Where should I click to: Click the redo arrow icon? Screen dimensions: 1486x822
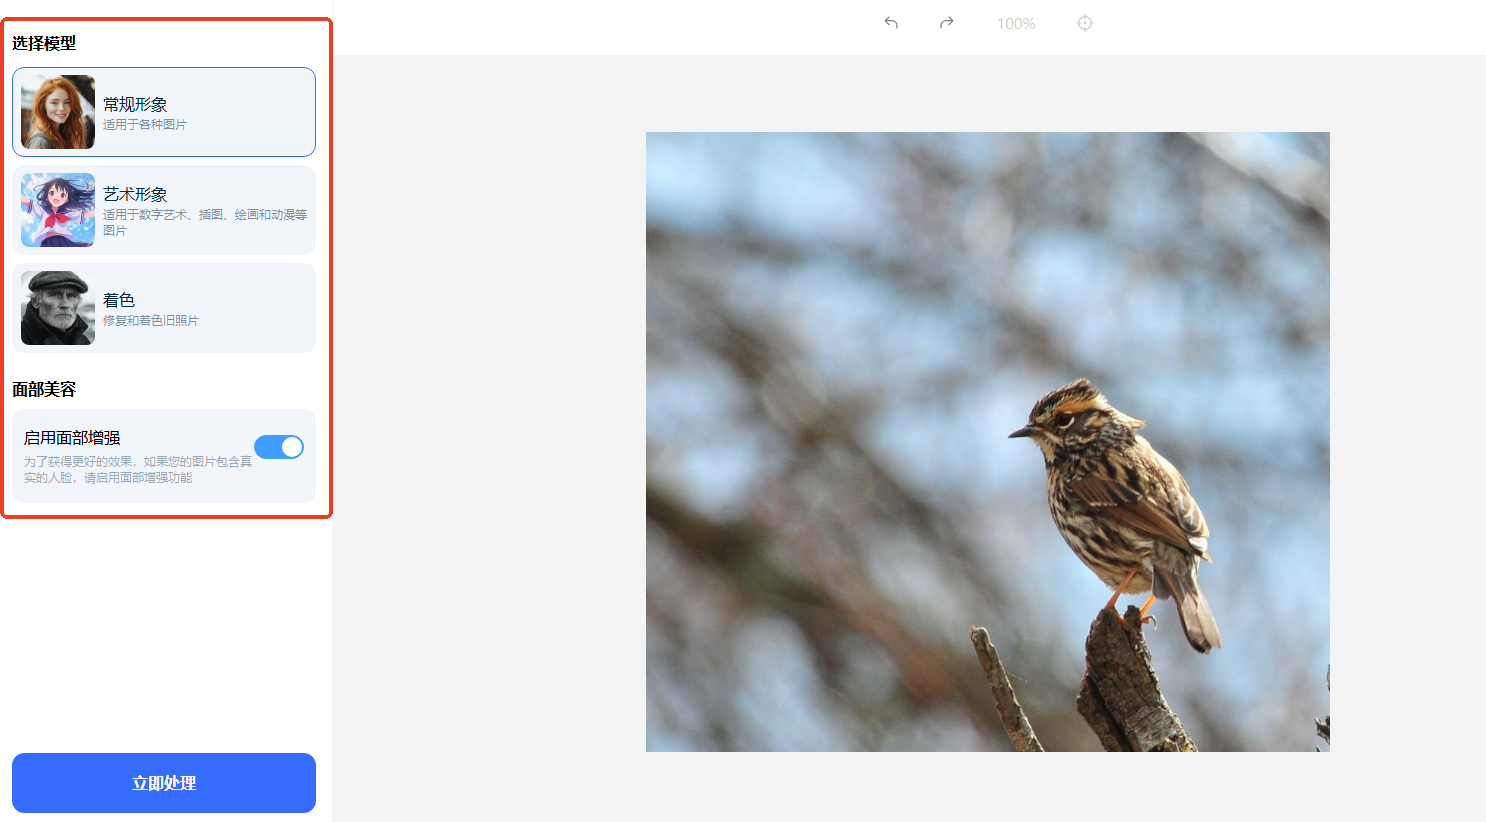point(946,23)
